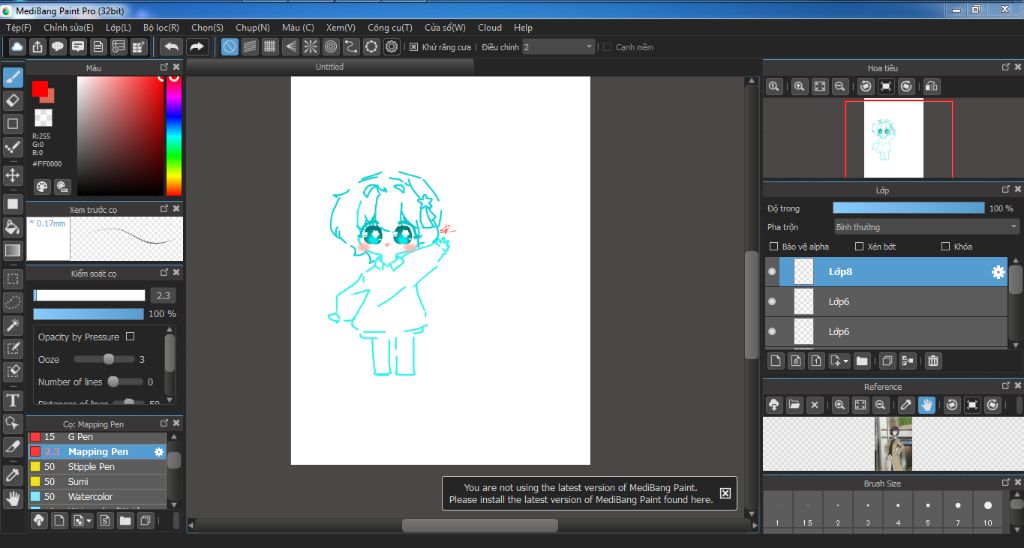
Task: Switch to the Untitled canvas tab
Action: point(329,67)
